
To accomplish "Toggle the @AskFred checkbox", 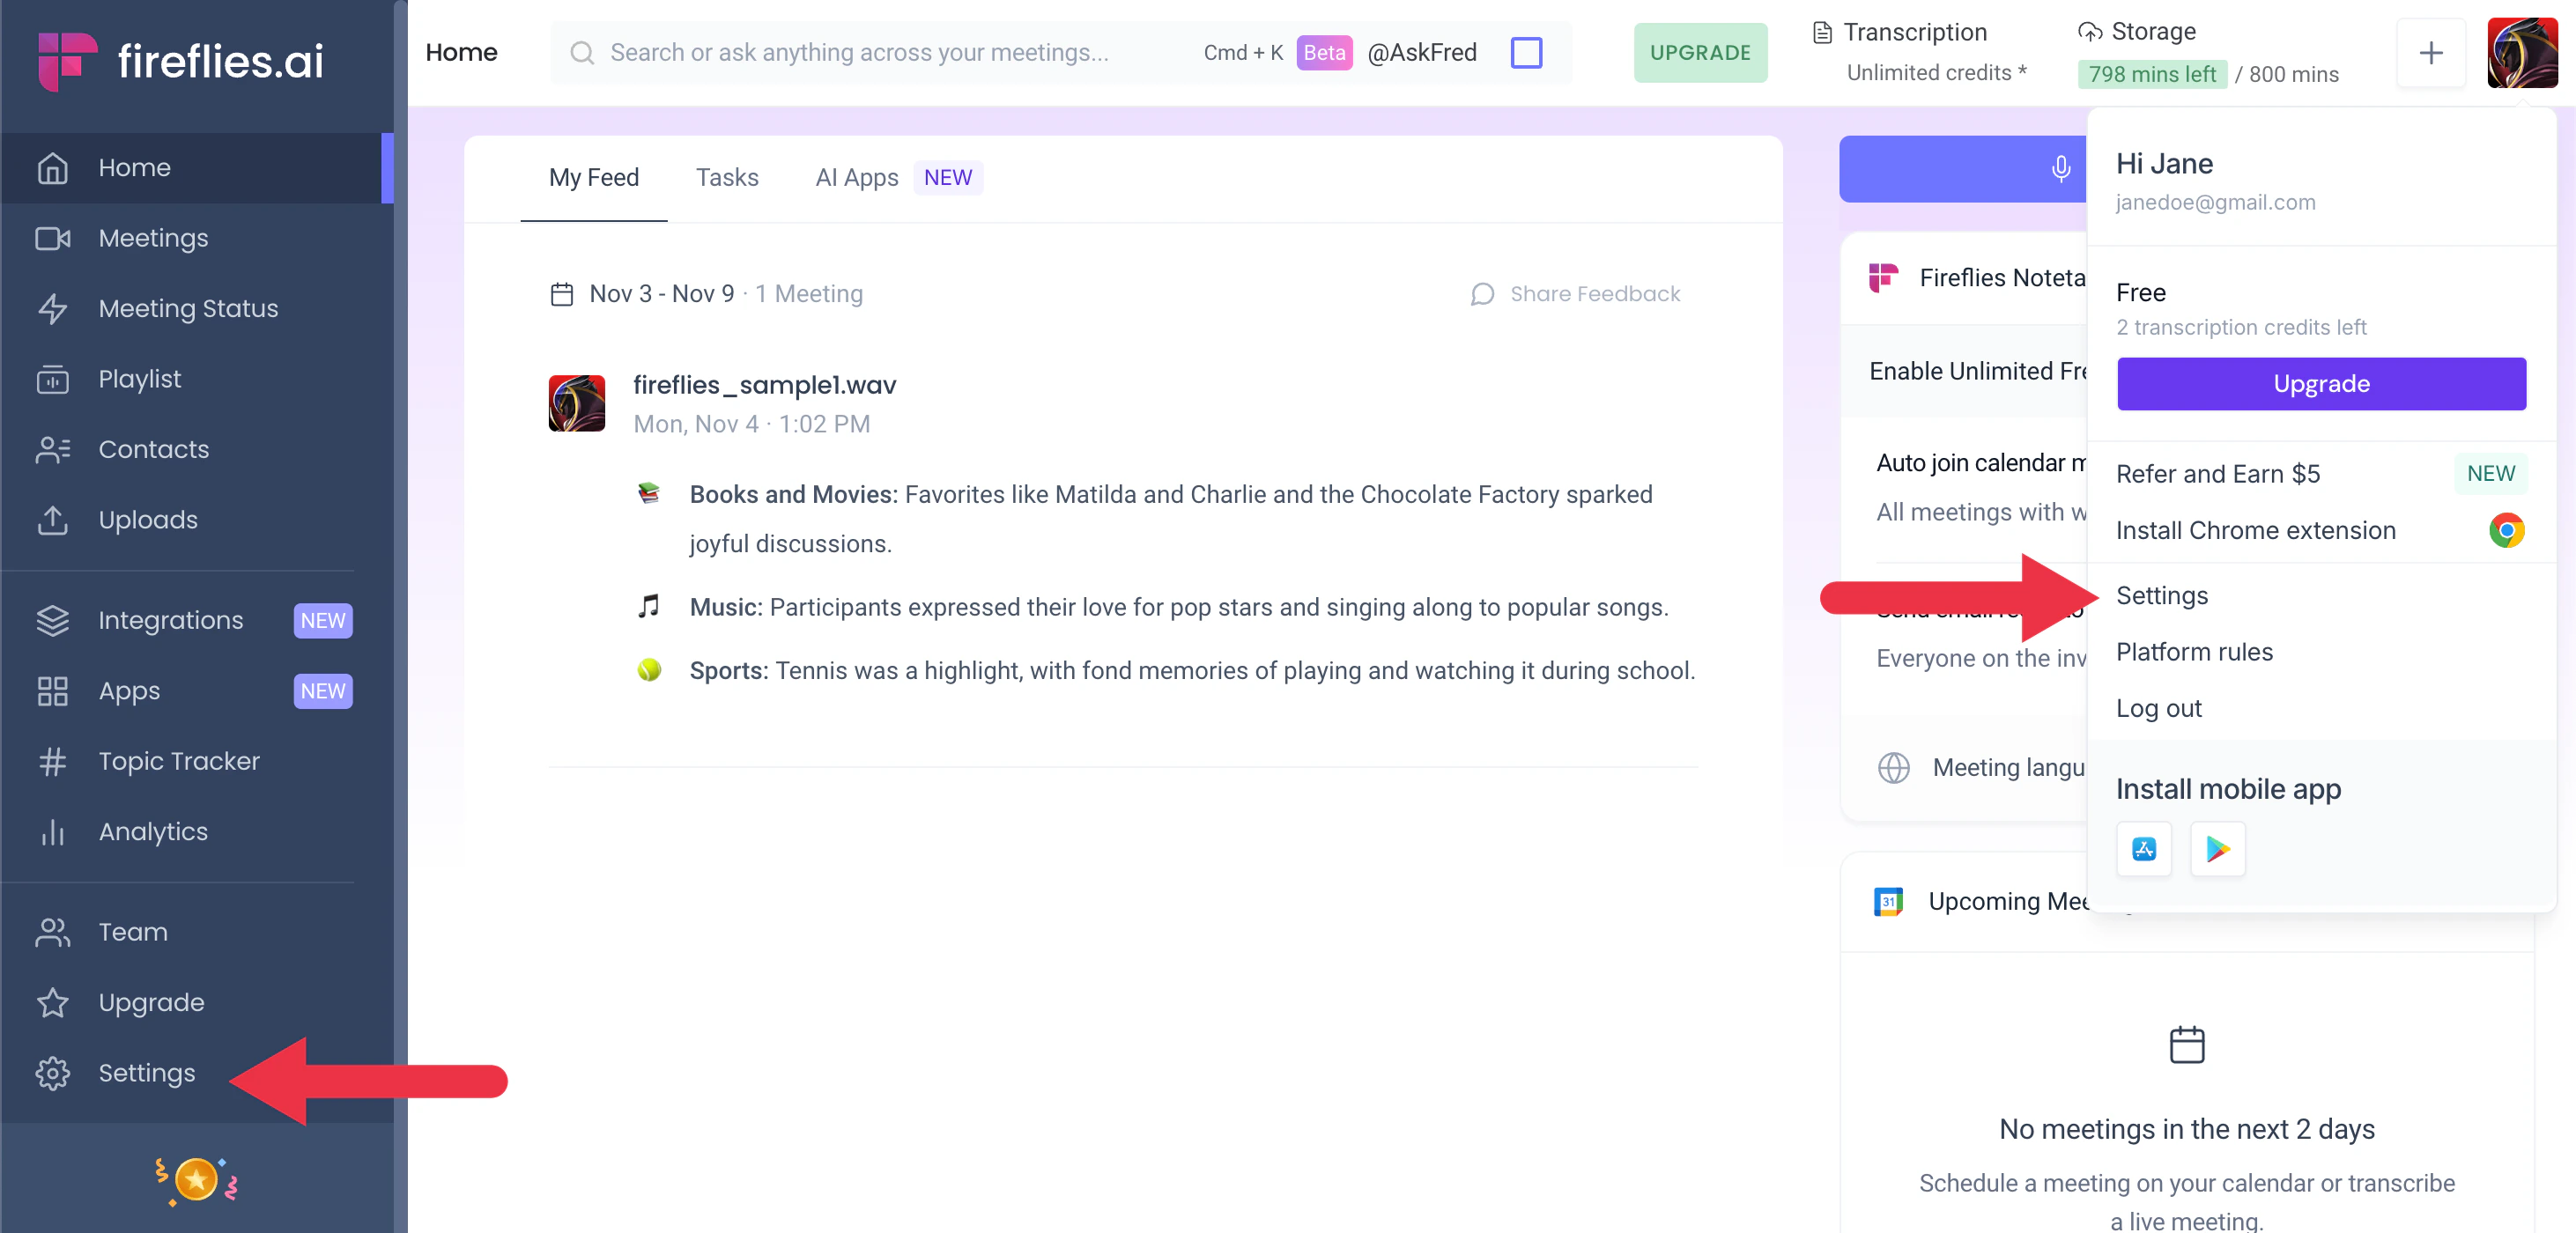I will pyautogui.click(x=1525, y=53).
